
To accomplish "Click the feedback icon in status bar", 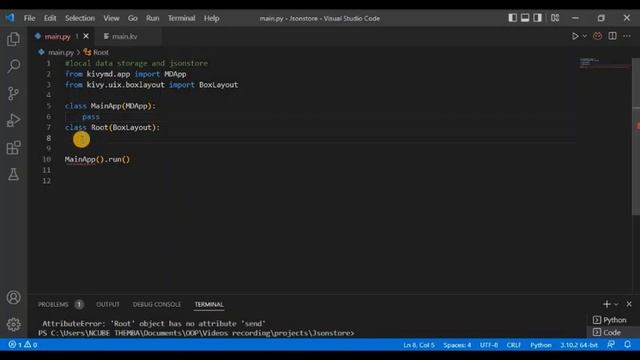I will (611, 344).
